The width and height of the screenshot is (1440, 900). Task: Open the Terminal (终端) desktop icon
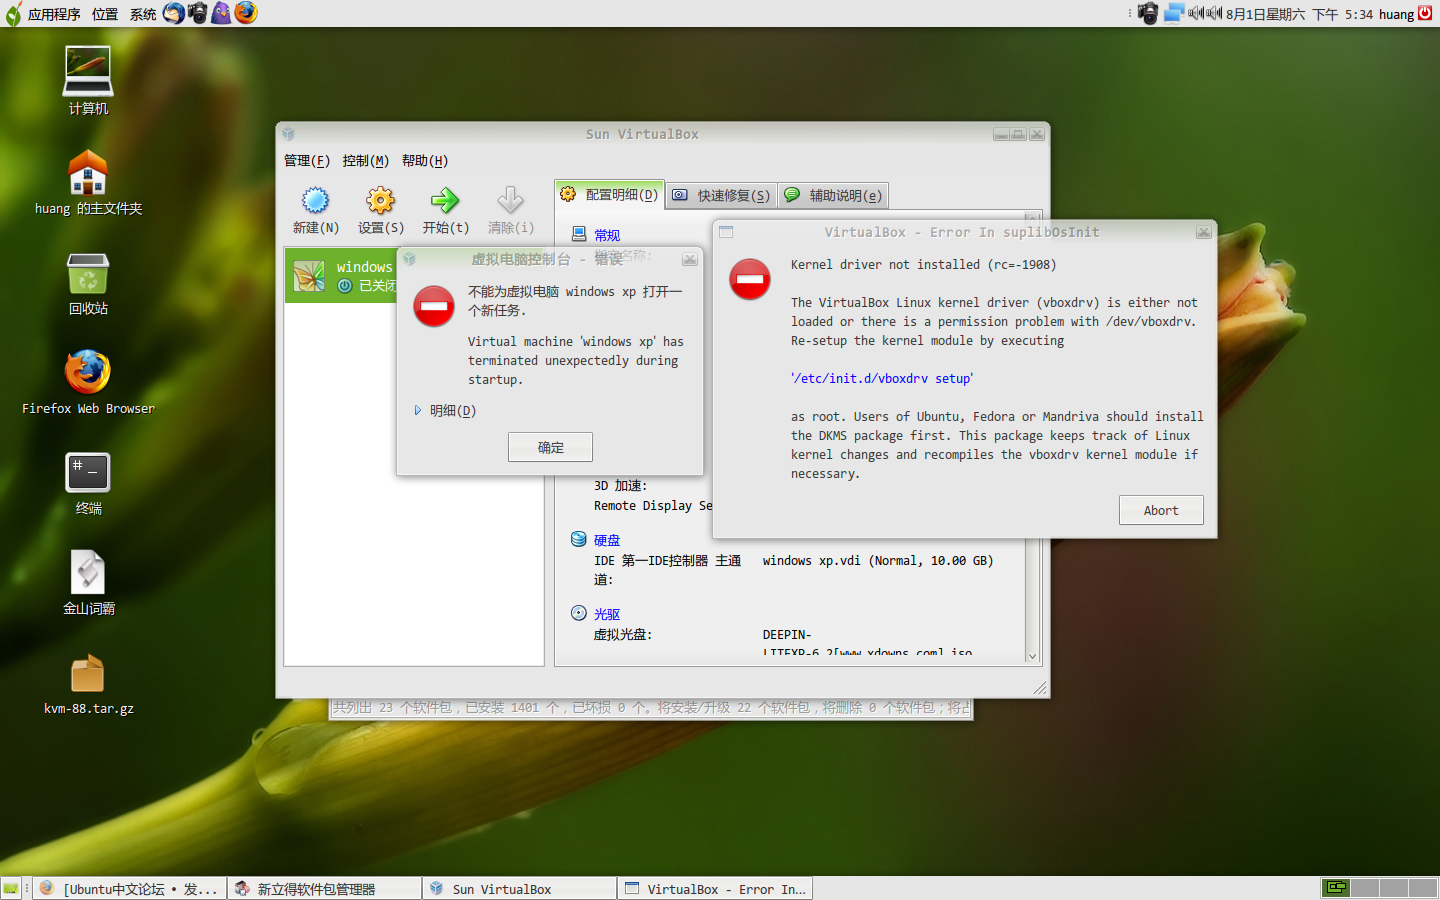click(x=88, y=473)
